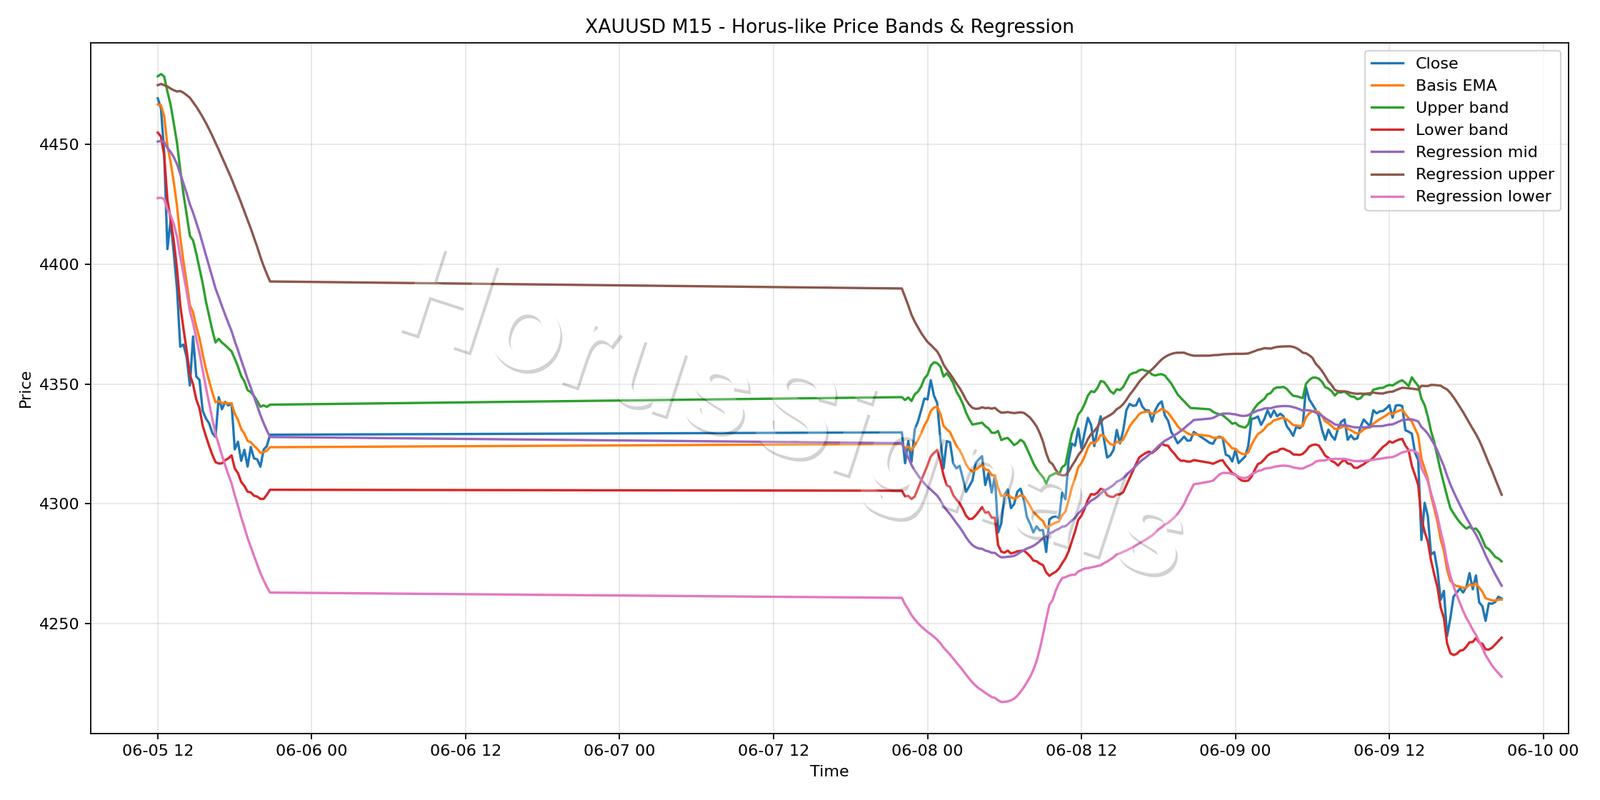The width and height of the screenshot is (1600, 800).
Task: Click the '06-08 00' x-axis tick label
Action: [x=927, y=750]
